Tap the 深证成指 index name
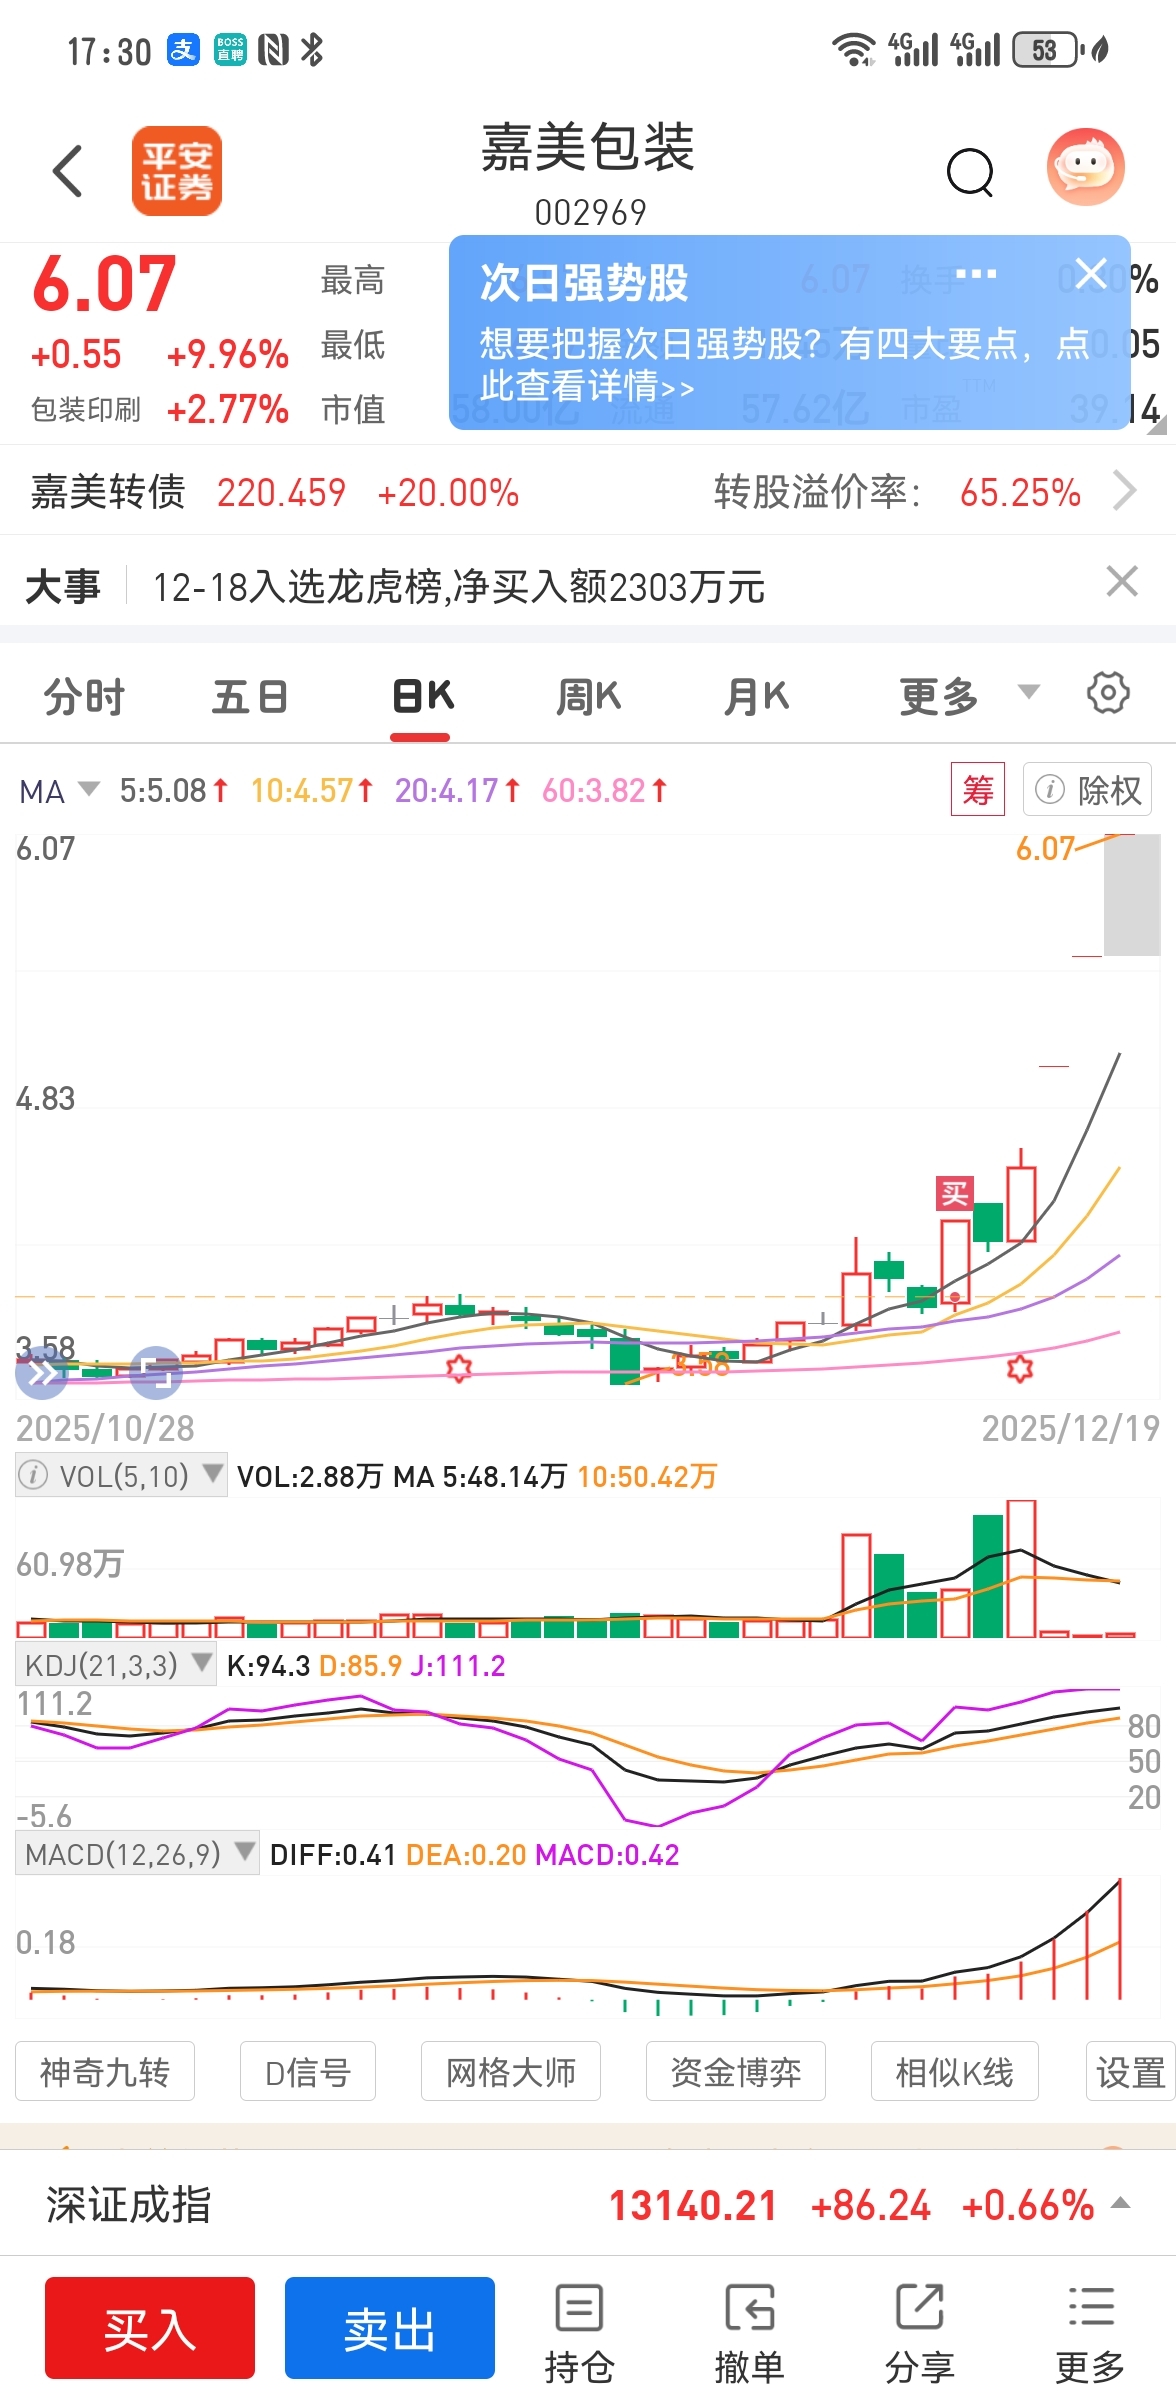 tap(128, 2204)
